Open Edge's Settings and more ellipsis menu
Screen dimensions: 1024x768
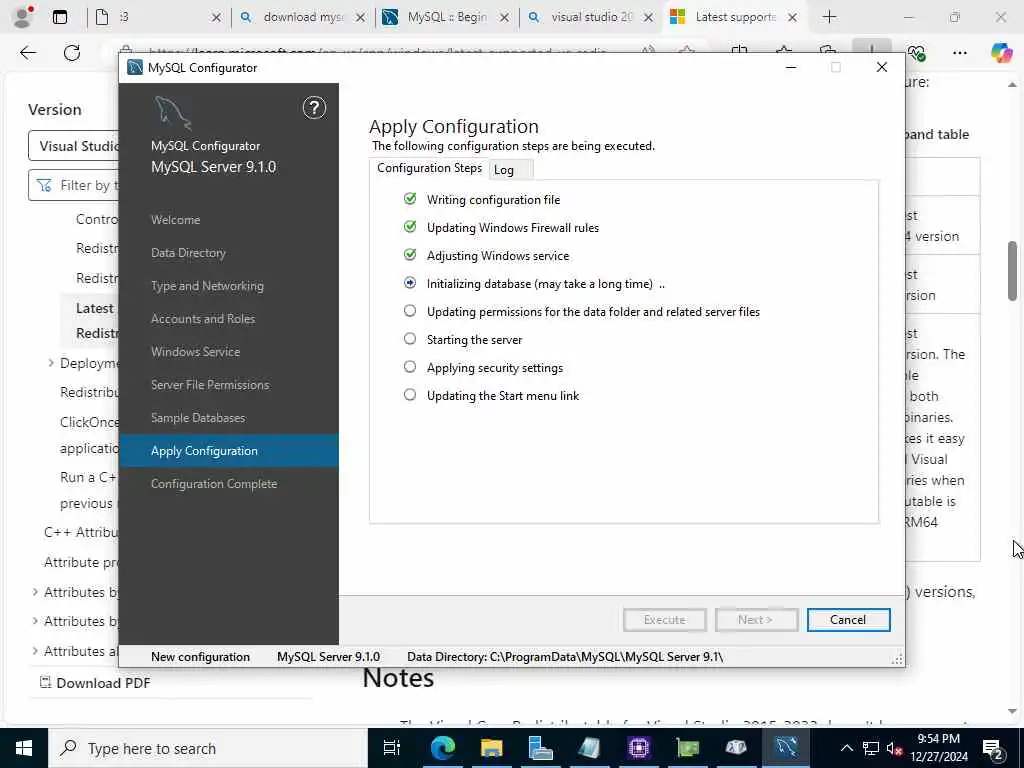(959, 53)
